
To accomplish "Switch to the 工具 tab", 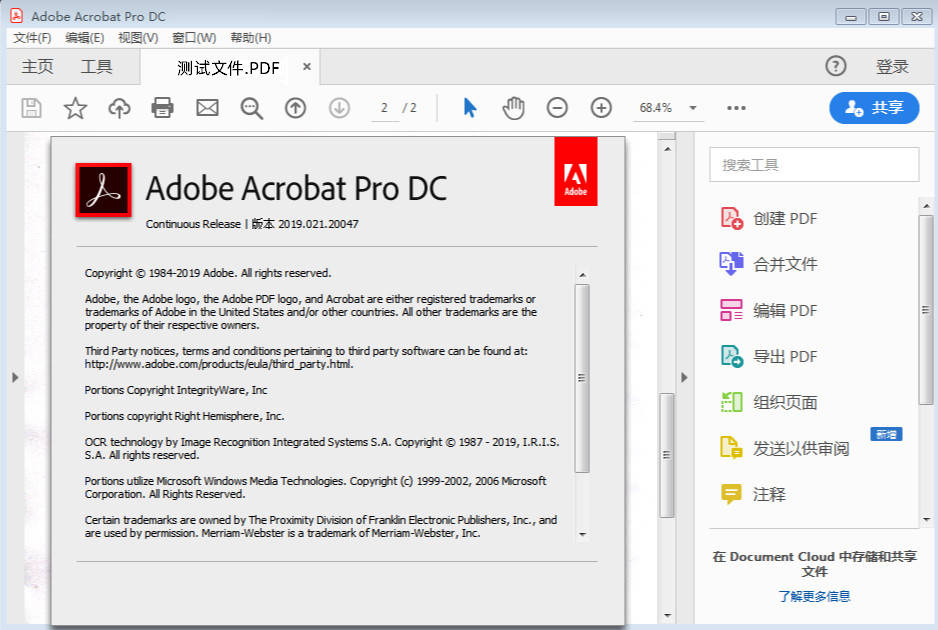I will click(x=97, y=67).
